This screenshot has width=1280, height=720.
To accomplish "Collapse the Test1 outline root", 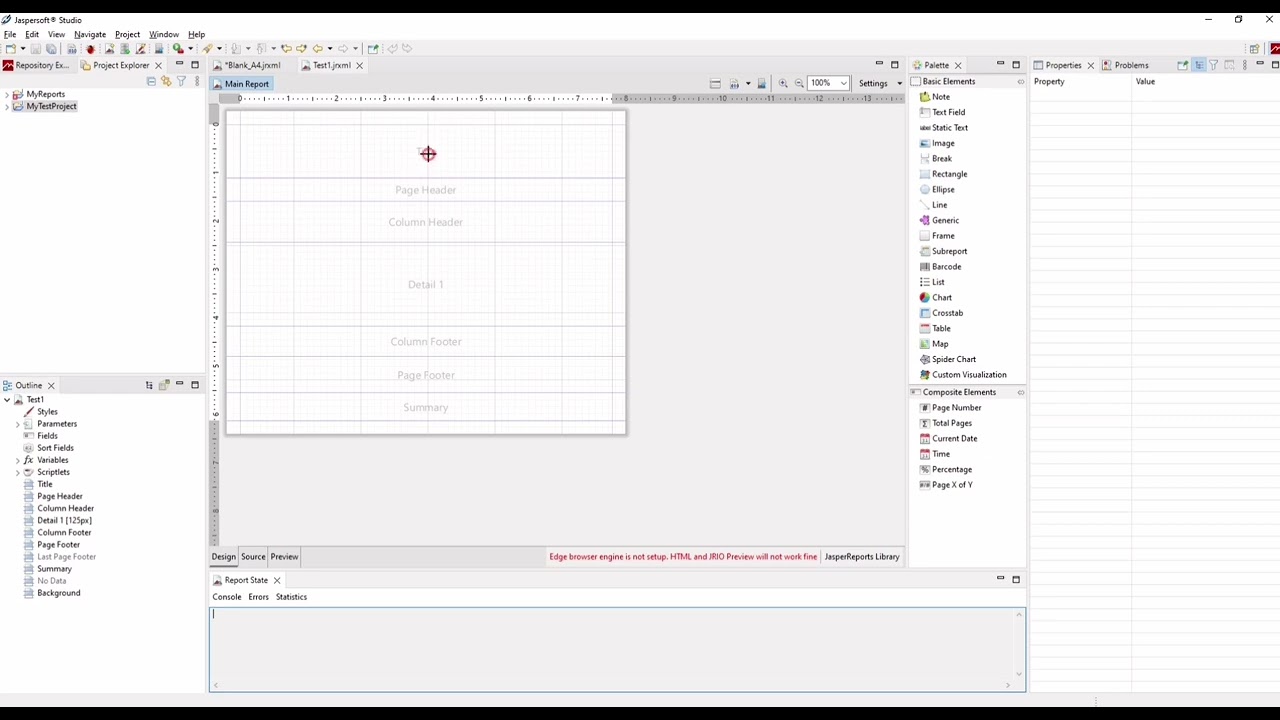I will [7, 400].
